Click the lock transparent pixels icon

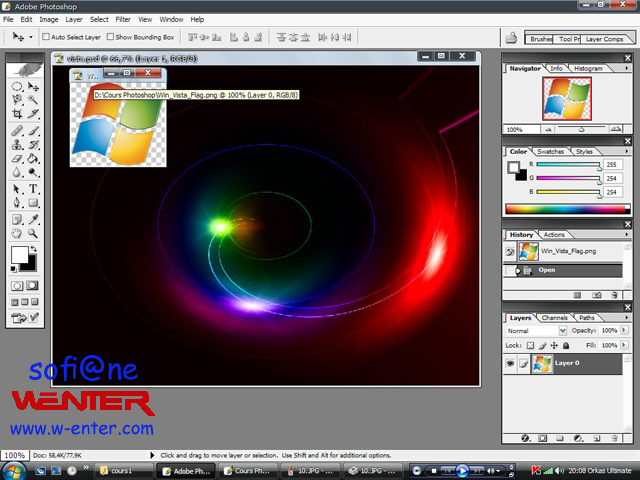tap(531, 344)
